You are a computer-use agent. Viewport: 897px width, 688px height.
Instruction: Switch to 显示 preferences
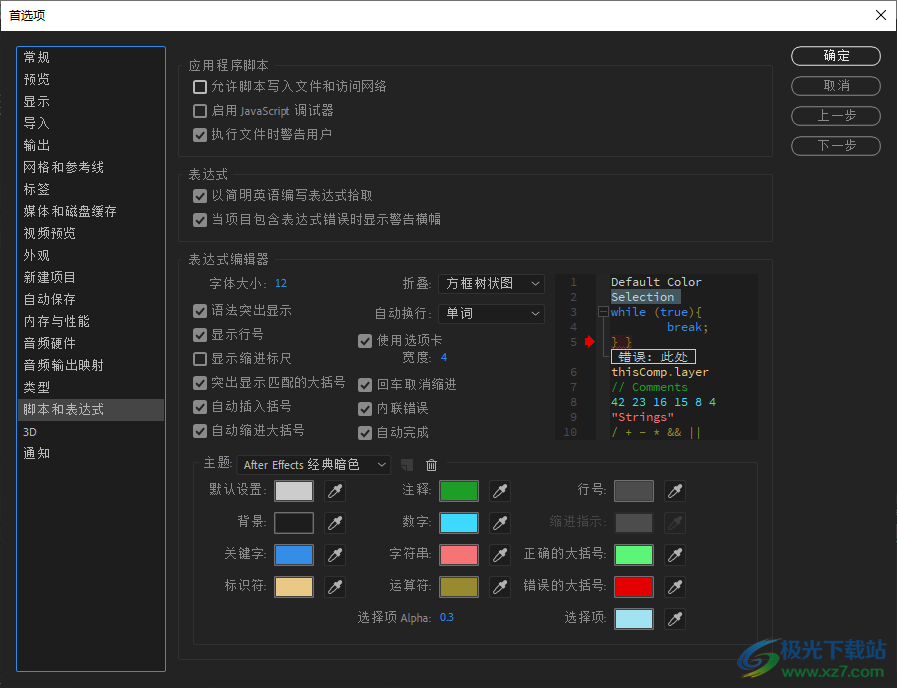(91, 102)
